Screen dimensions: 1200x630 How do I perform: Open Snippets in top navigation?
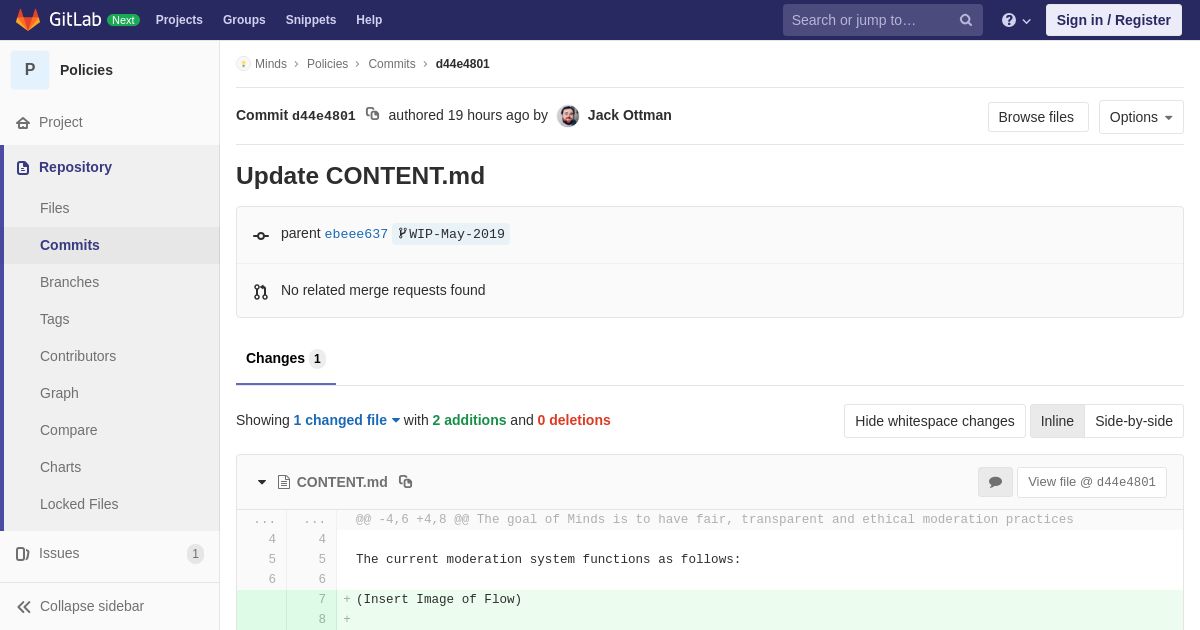coord(311,20)
